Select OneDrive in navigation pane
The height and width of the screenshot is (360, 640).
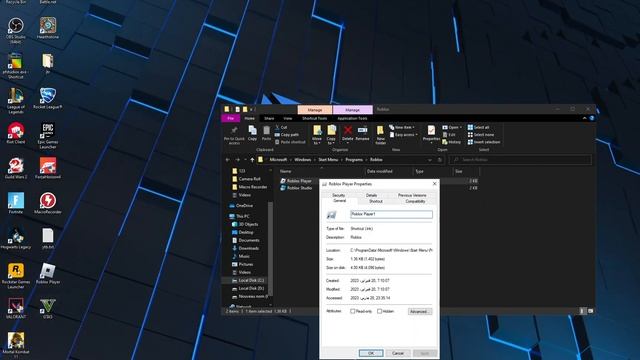pyautogui.click(x=241, y=206)
